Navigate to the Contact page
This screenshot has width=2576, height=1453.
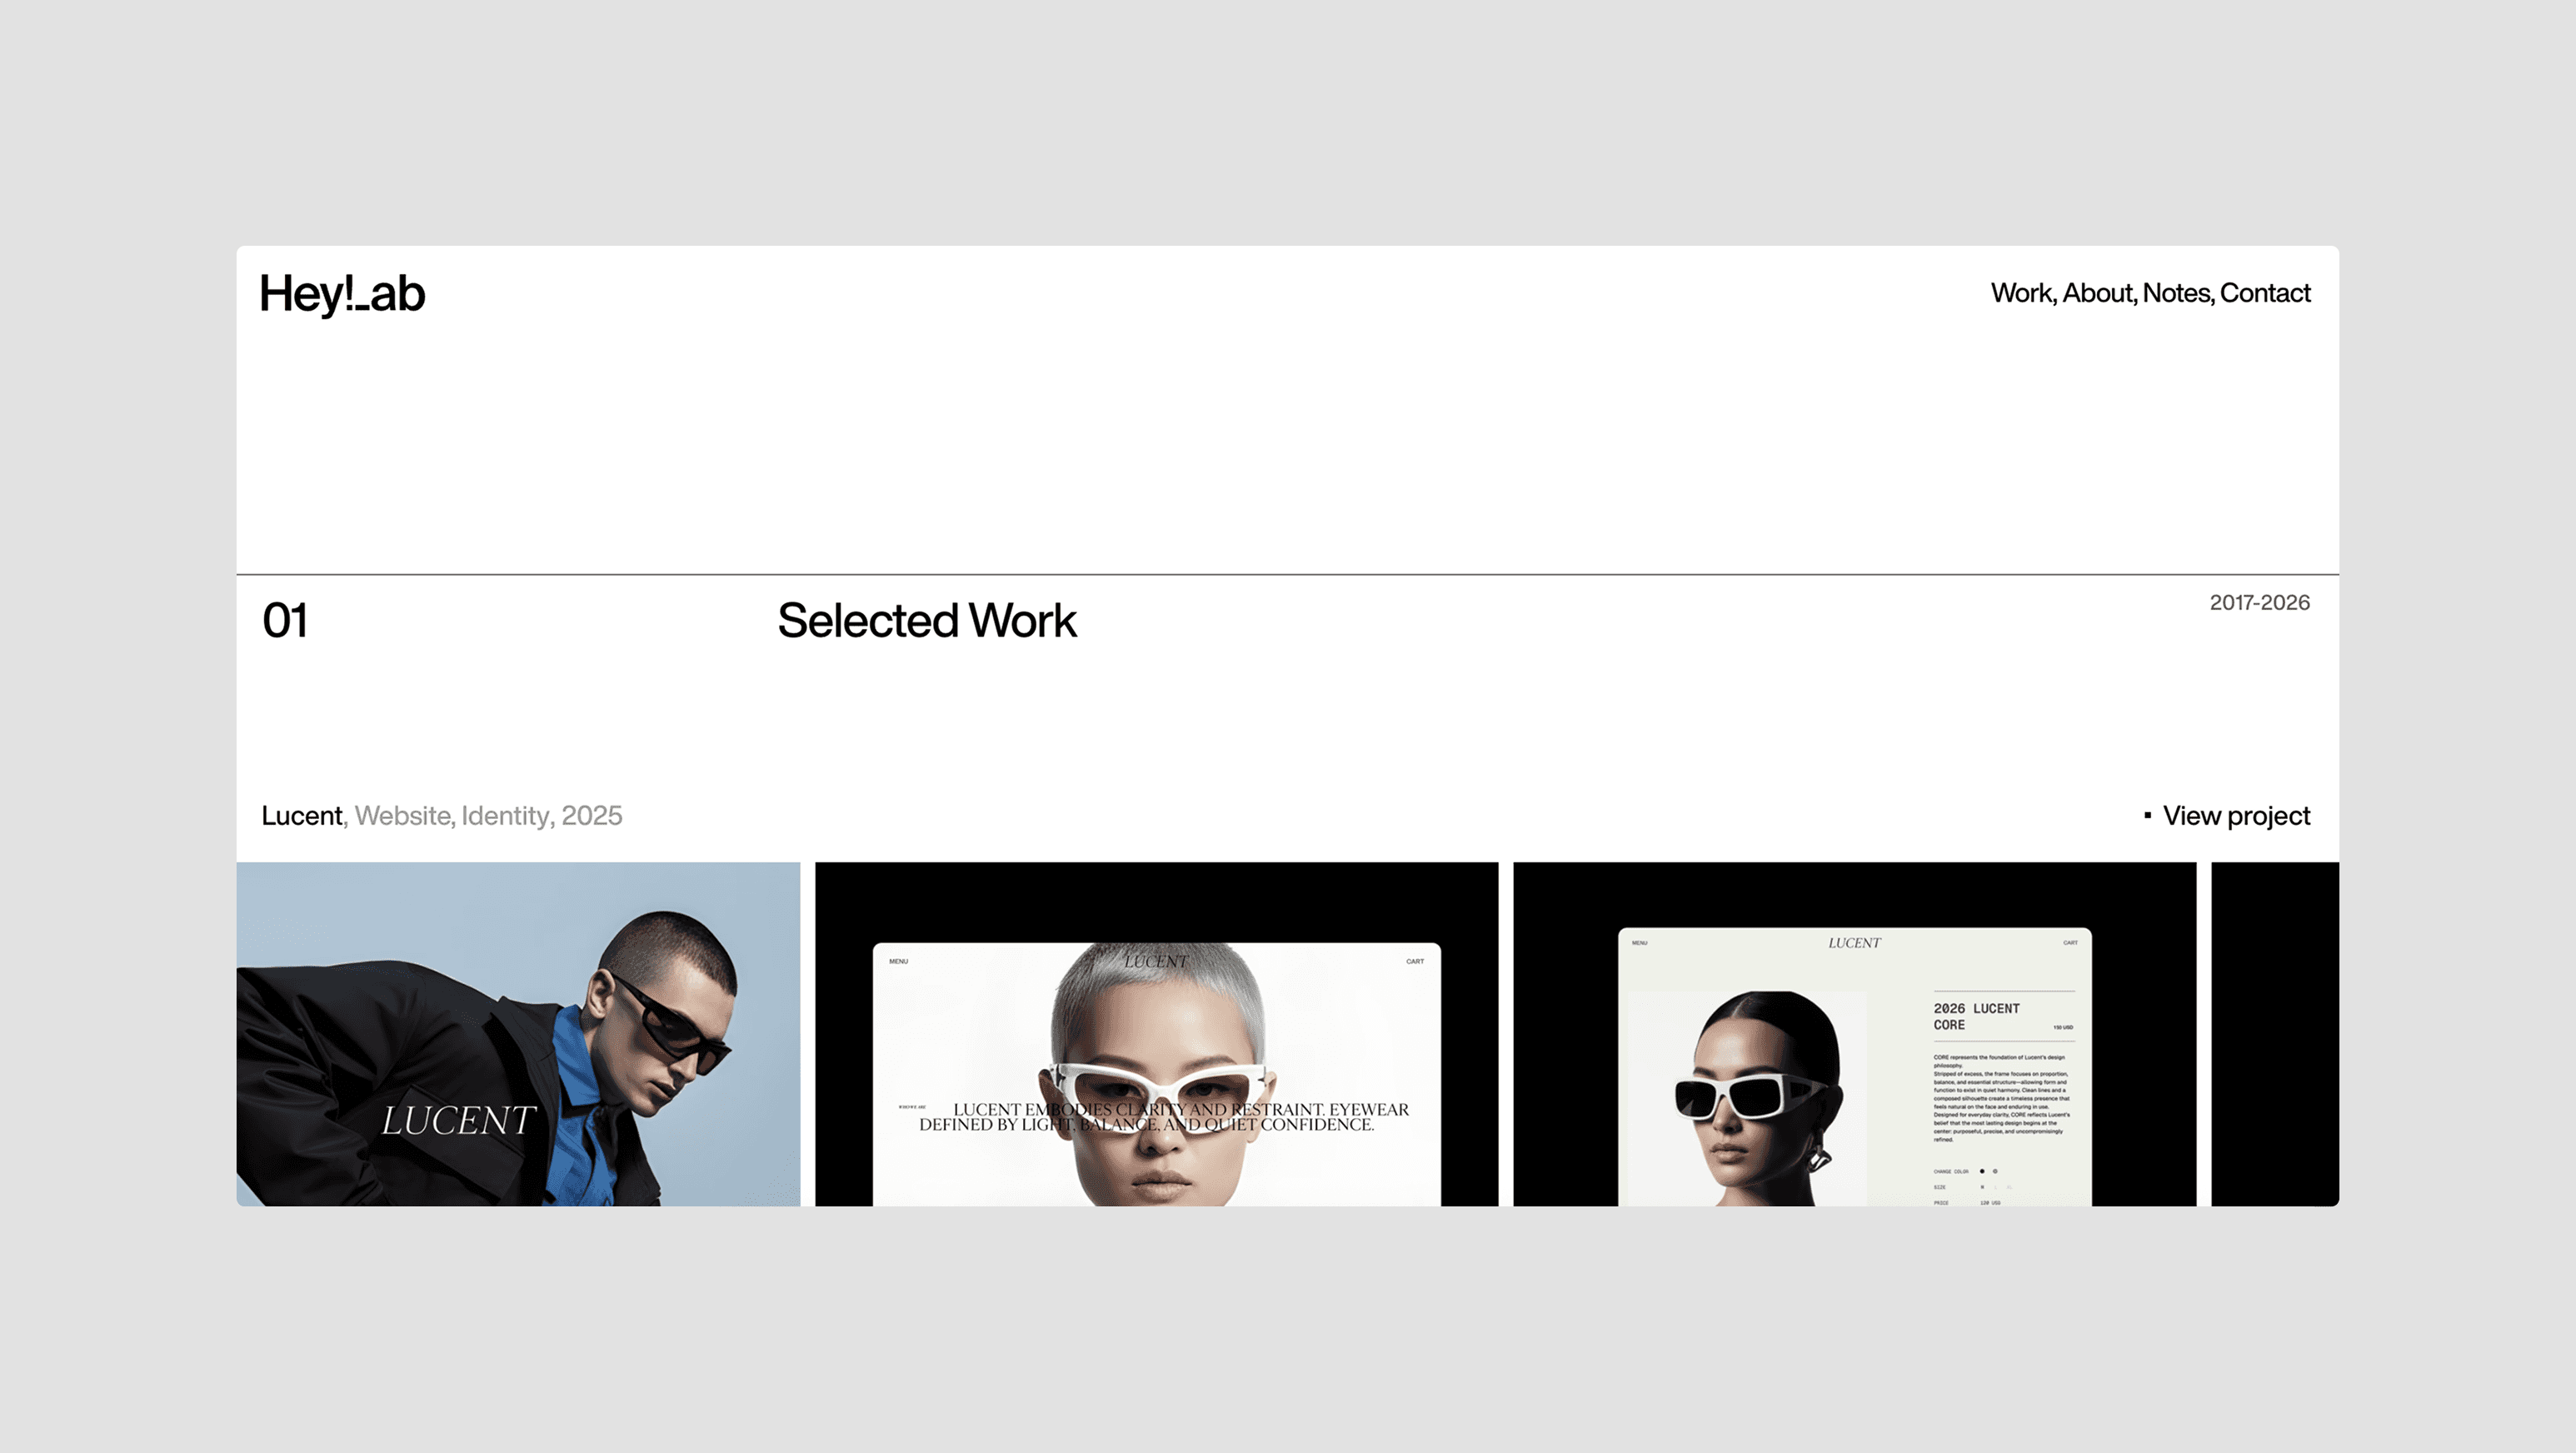(2265, 293)
